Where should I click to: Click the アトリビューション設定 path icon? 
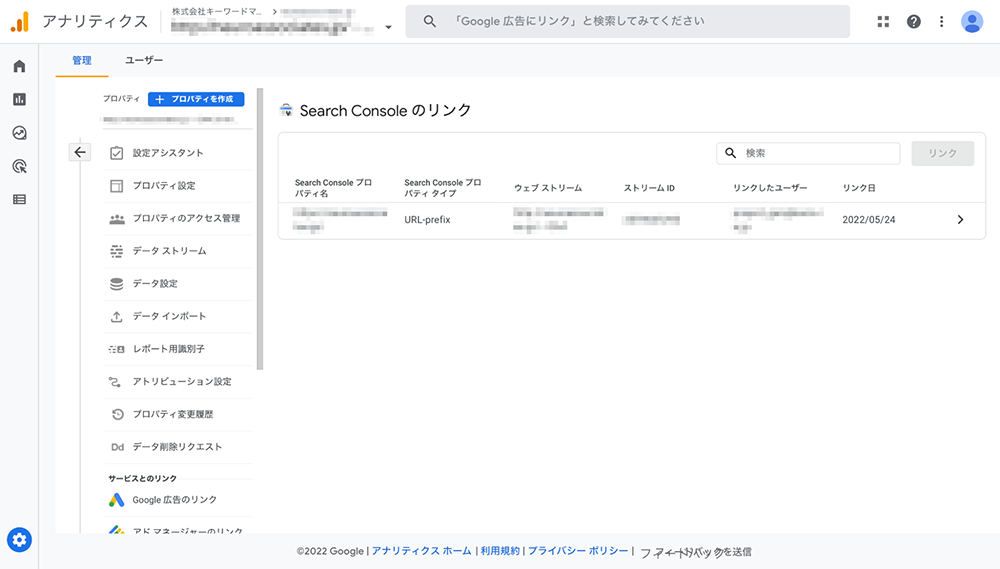click(115, 382)
